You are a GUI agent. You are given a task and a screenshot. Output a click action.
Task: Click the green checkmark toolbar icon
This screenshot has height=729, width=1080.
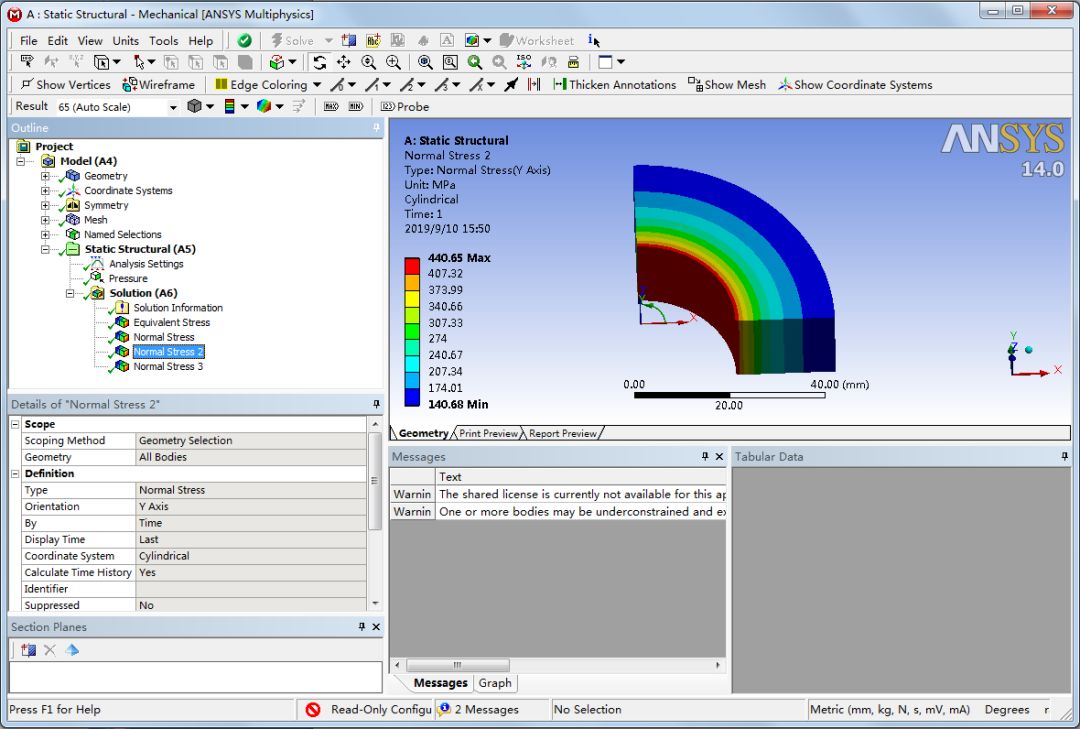click(x=245, y=41)
